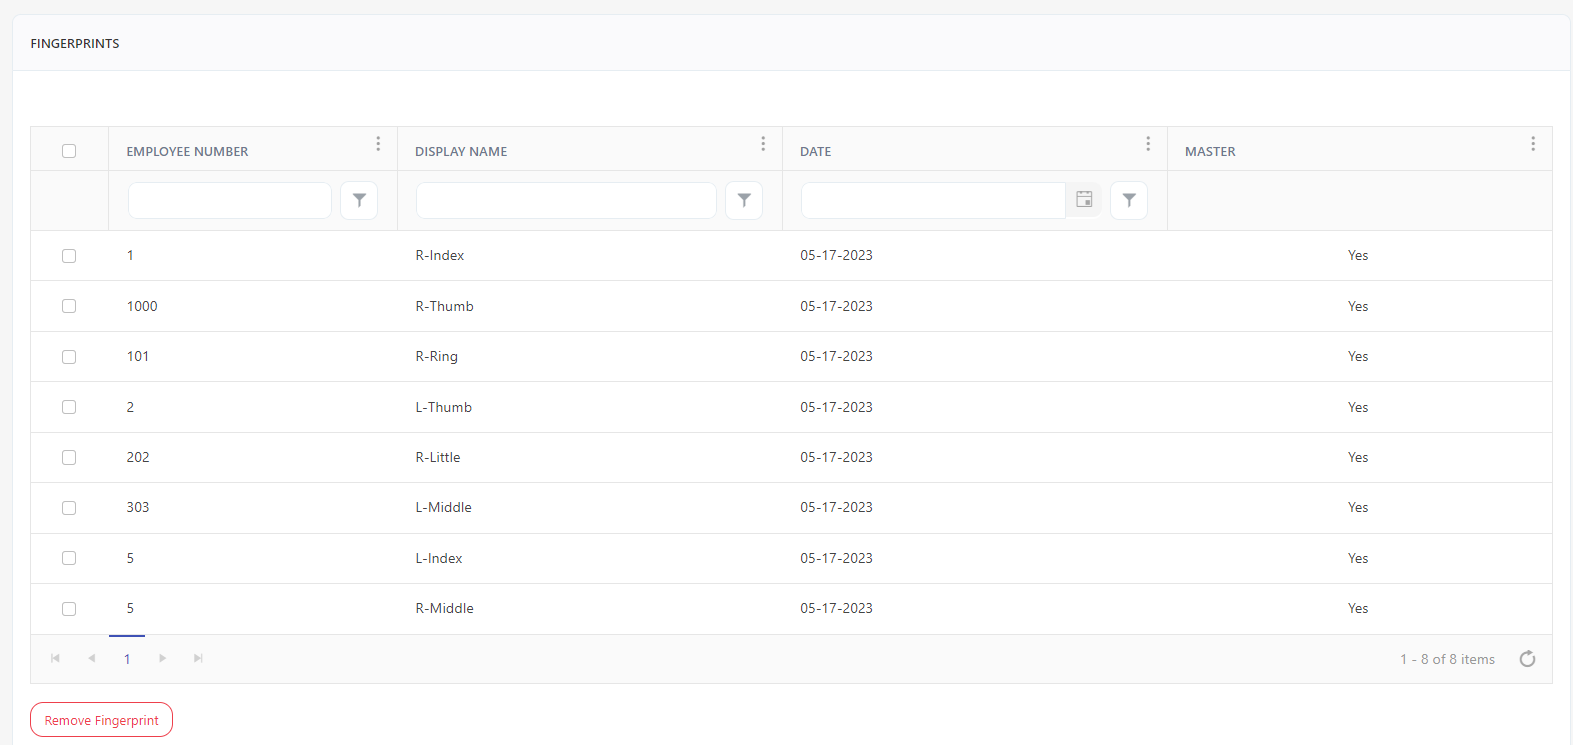Expand the Master column menu

pos(1533,144)
